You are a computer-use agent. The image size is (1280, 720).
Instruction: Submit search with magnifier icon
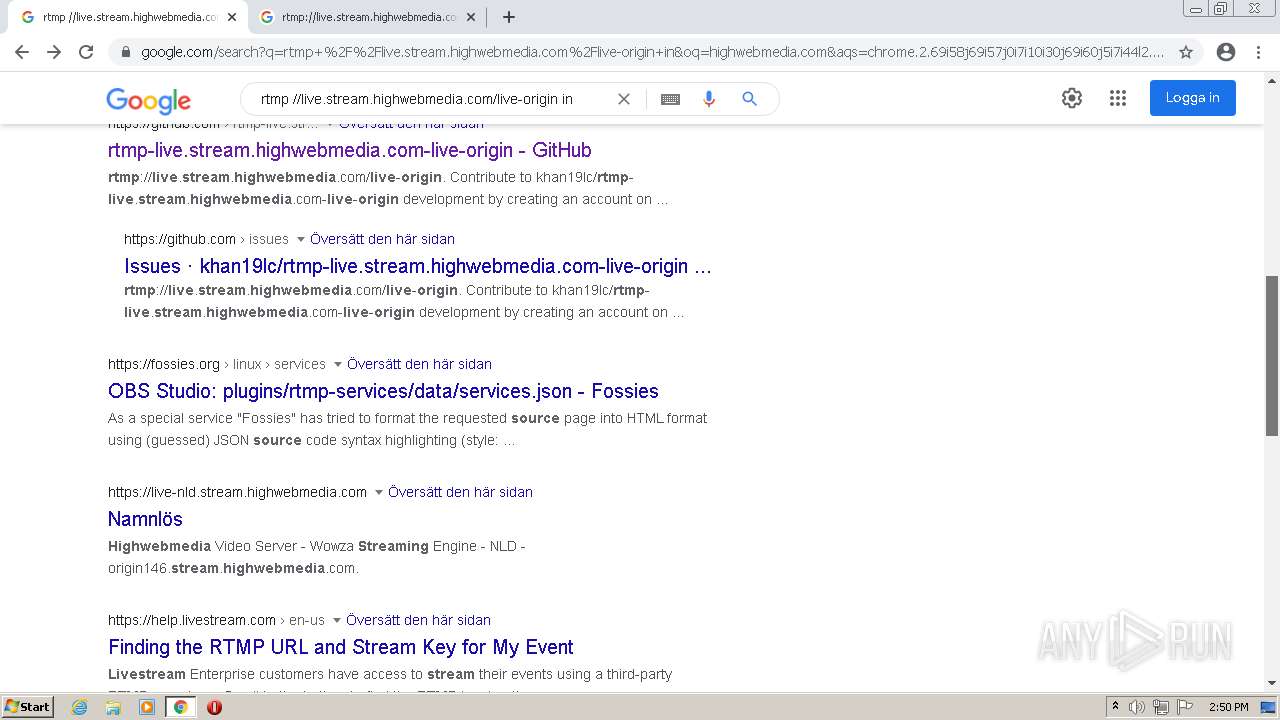[x=749, y=99]
